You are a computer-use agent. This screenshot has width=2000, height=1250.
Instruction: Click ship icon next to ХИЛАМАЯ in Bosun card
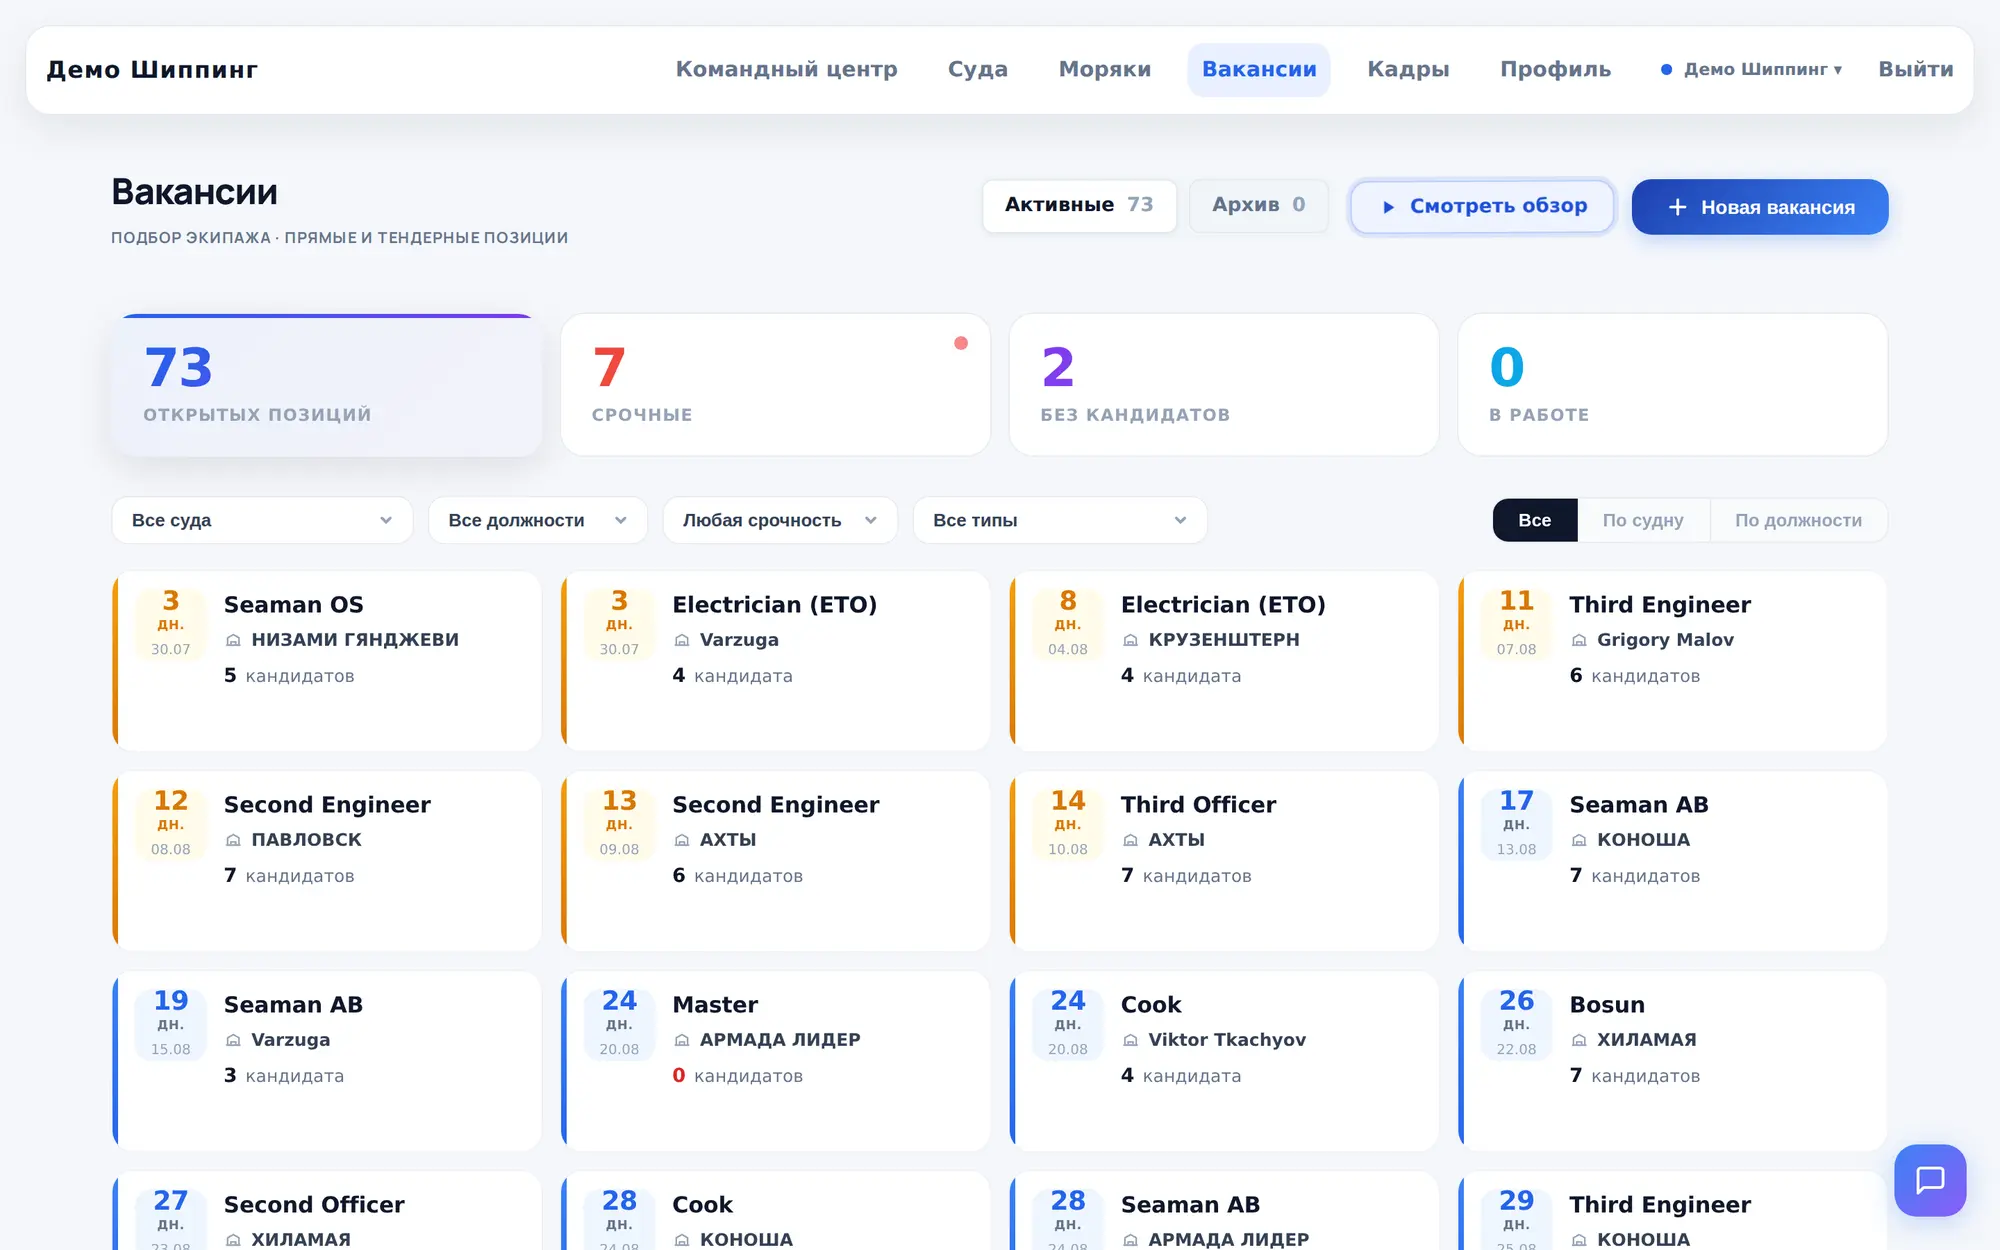tap(1579, 1040)
